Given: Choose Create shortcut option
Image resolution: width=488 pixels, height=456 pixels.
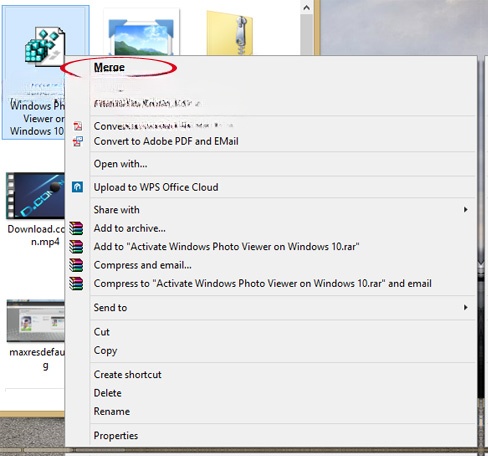Looking at the screenshot, I should (x=127, y=374).
